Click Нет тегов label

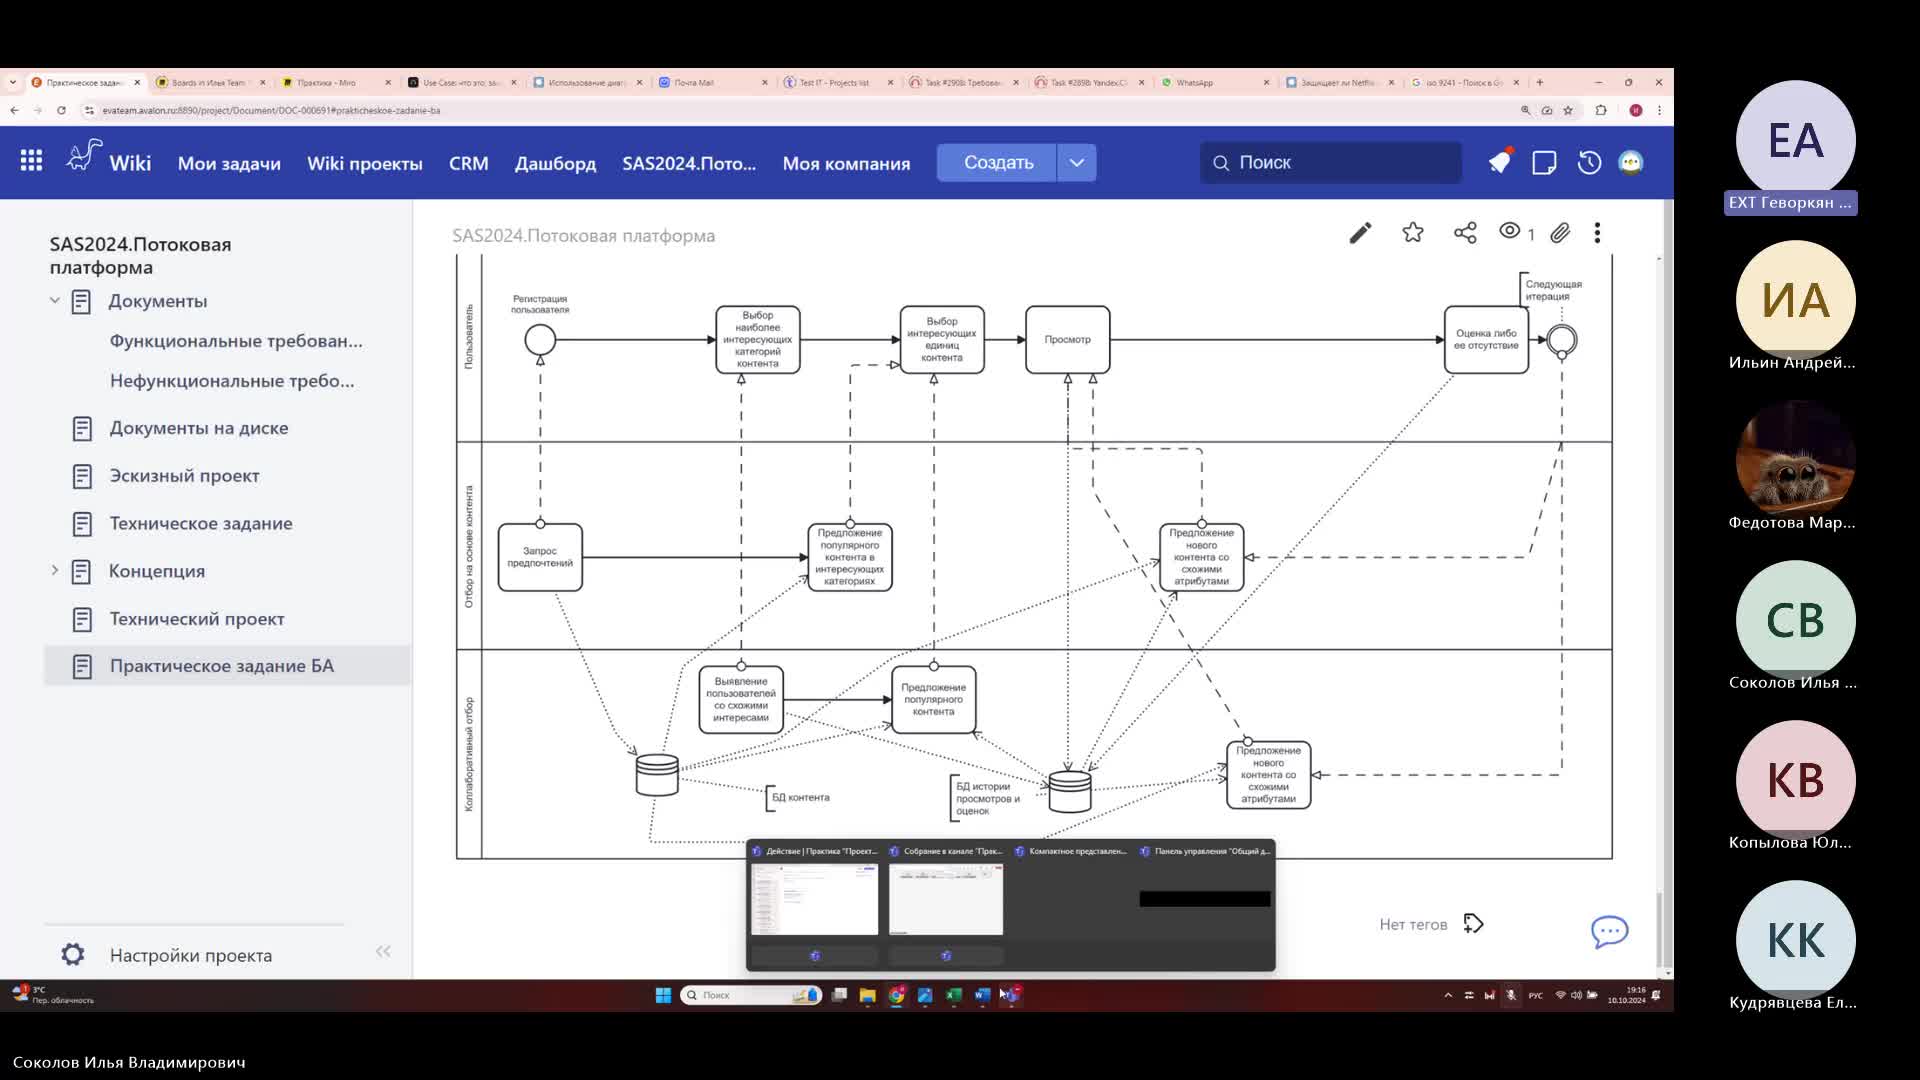1413,924
